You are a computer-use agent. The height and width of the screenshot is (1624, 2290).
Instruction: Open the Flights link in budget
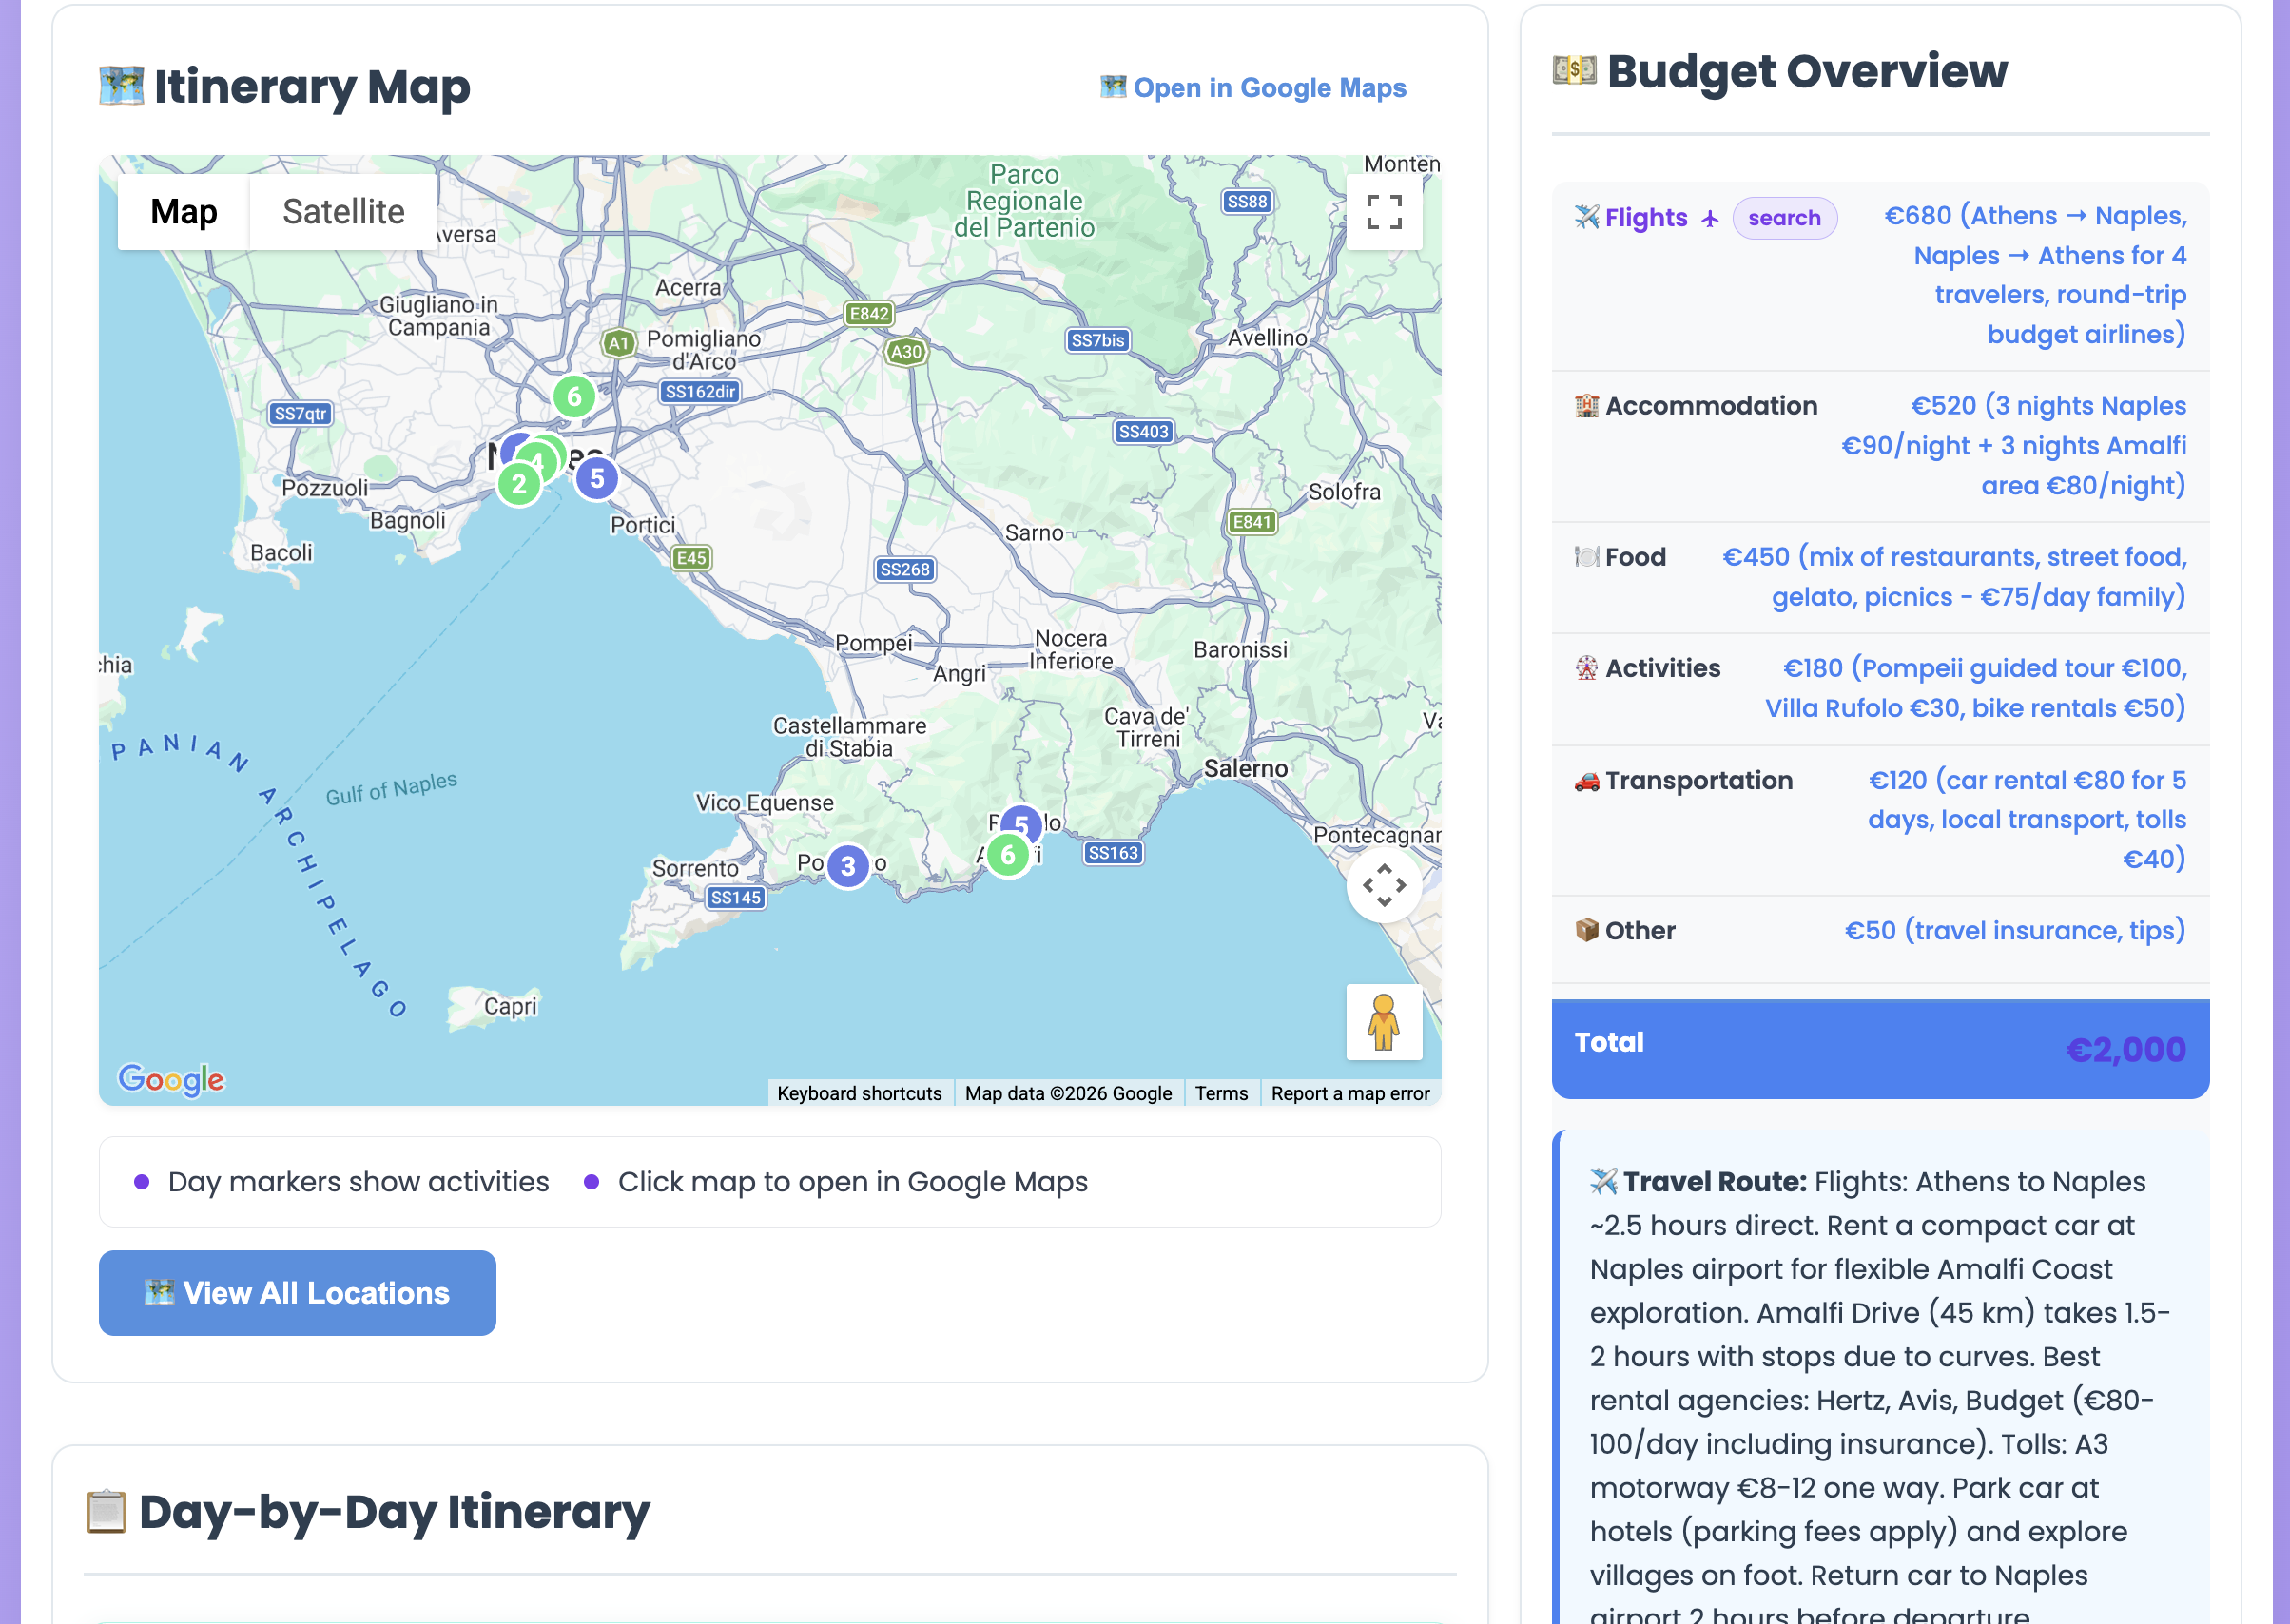click(1646, 217)
